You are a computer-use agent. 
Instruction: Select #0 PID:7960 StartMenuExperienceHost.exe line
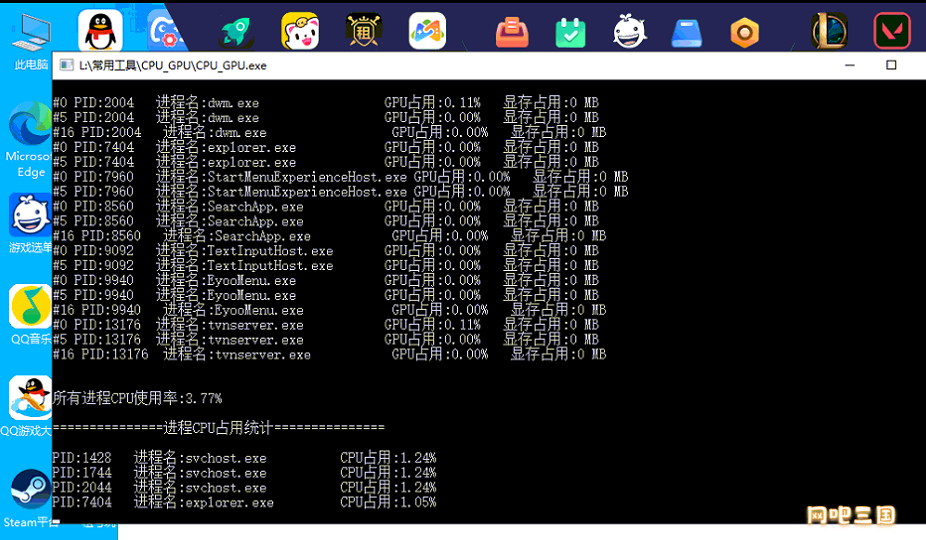pos(341,177)
